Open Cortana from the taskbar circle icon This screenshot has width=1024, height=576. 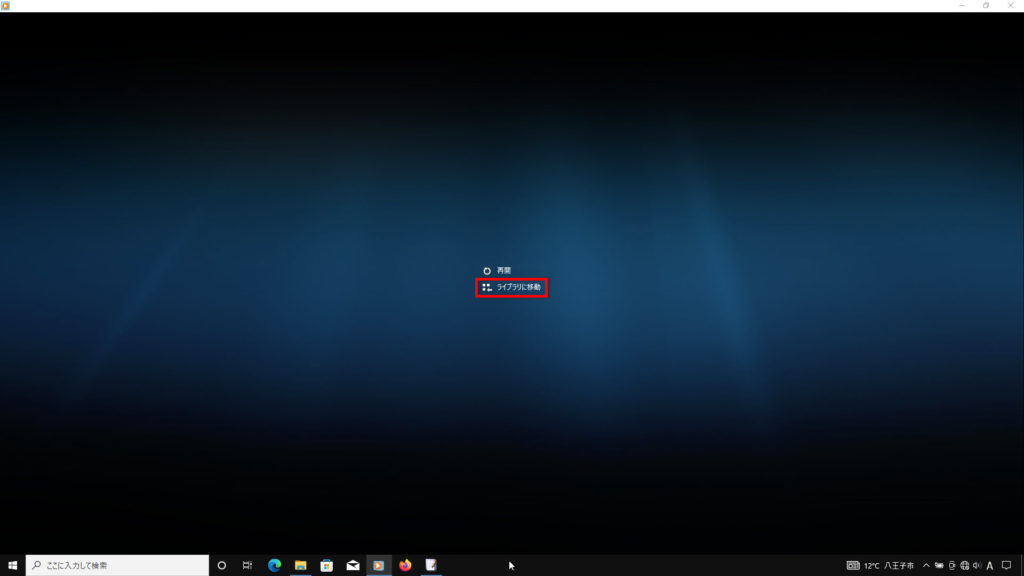click(x=222, y=565)
